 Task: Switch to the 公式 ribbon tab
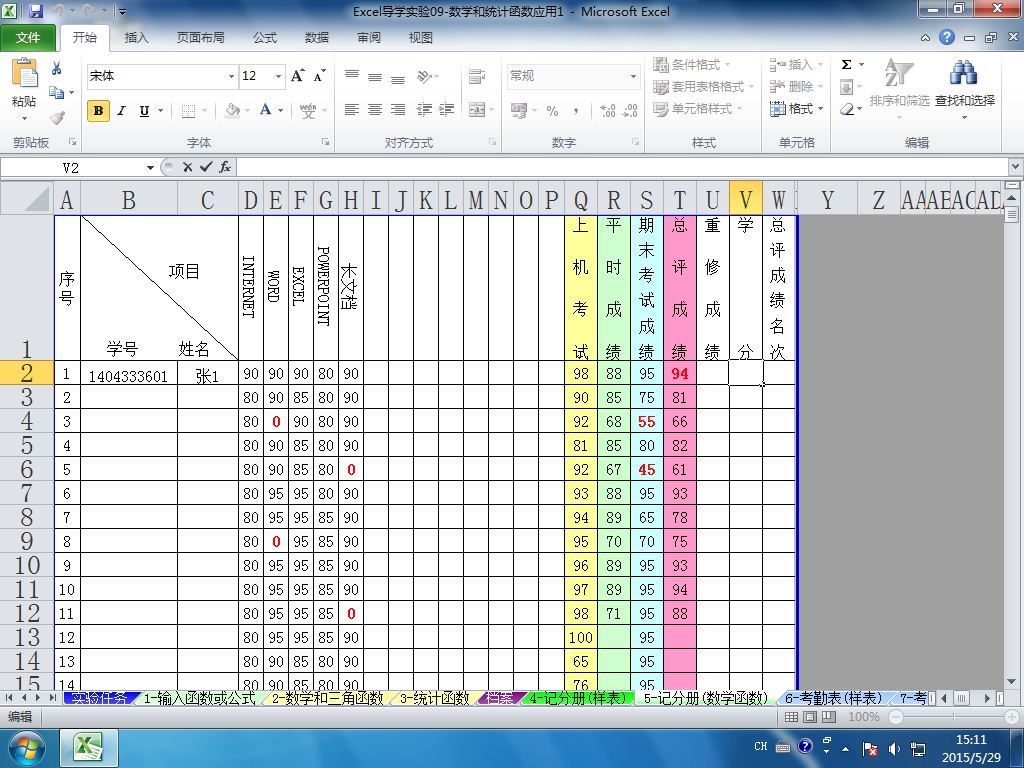pyautogui.click(x=265, y=38)
